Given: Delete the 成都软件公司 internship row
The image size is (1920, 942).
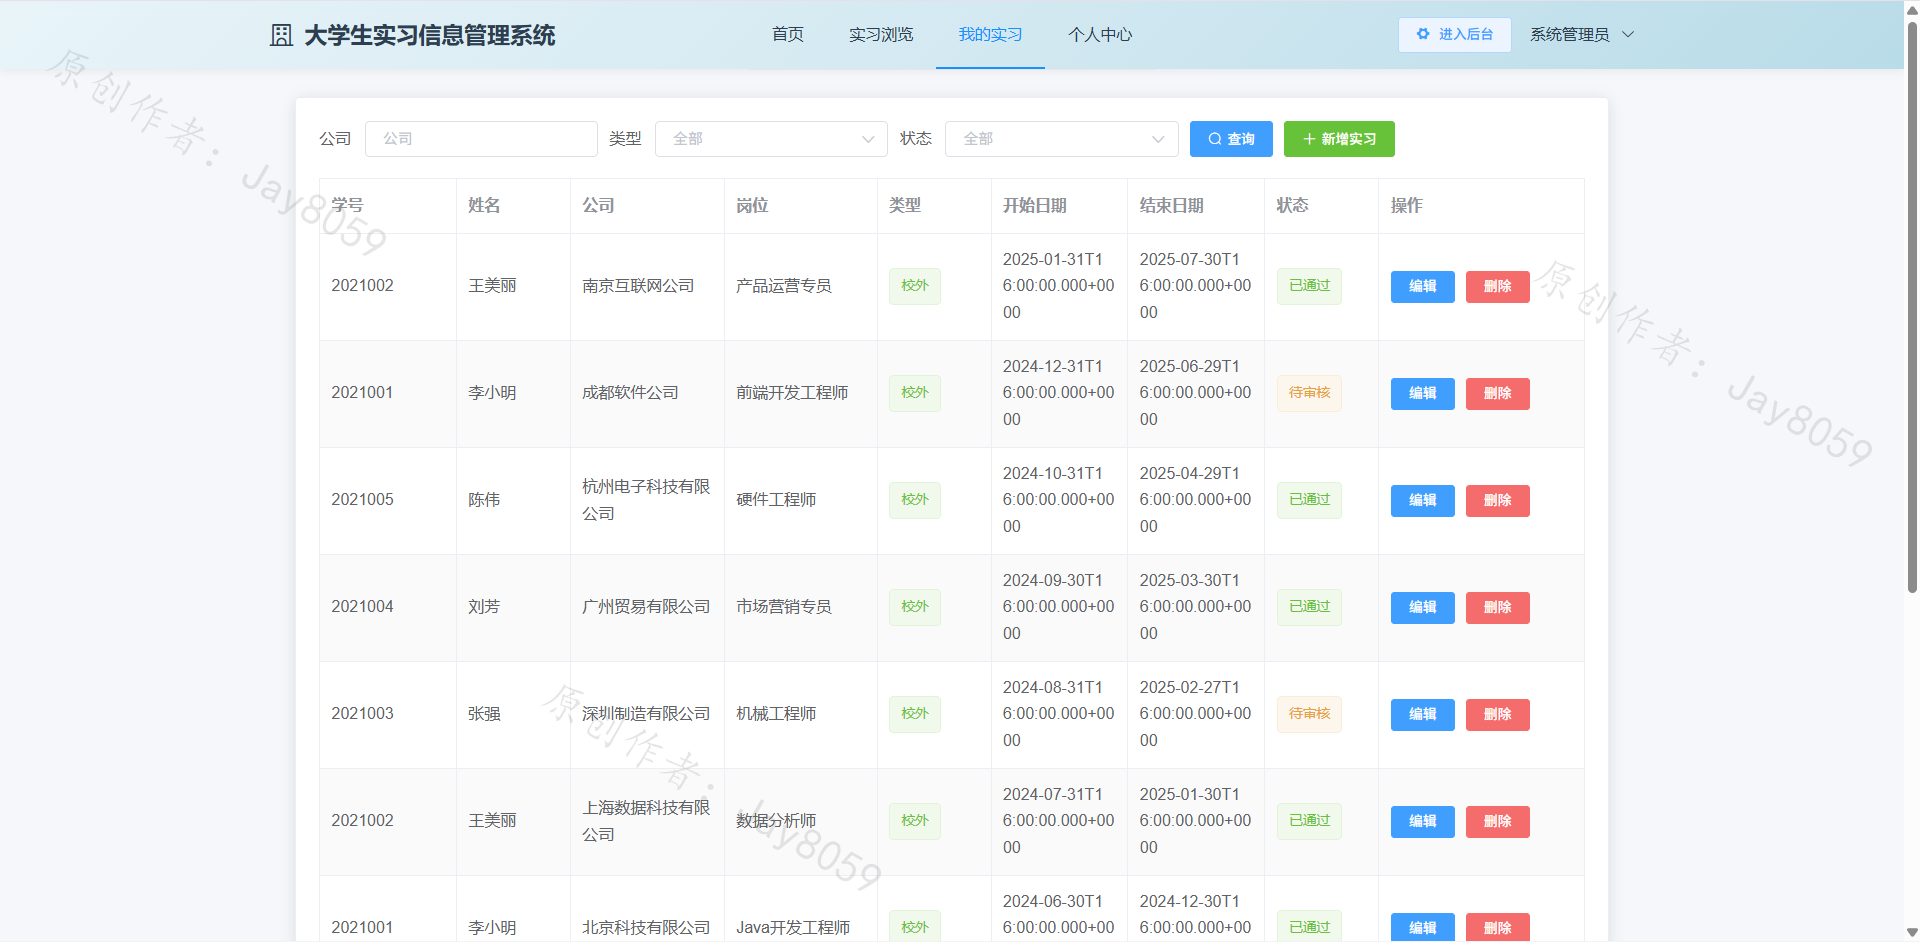Looking at the screenshot, I should coord(1497,394).
